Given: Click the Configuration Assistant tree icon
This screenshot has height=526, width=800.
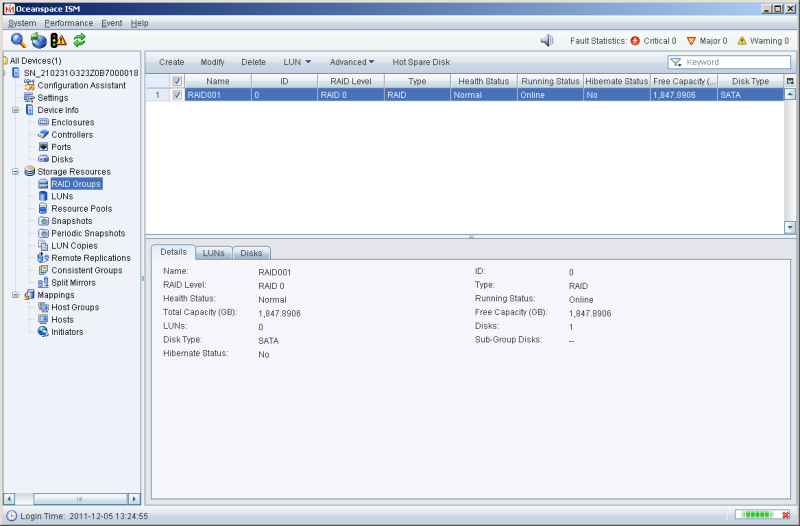Looking at the screenshot, I should pos(30,85).
